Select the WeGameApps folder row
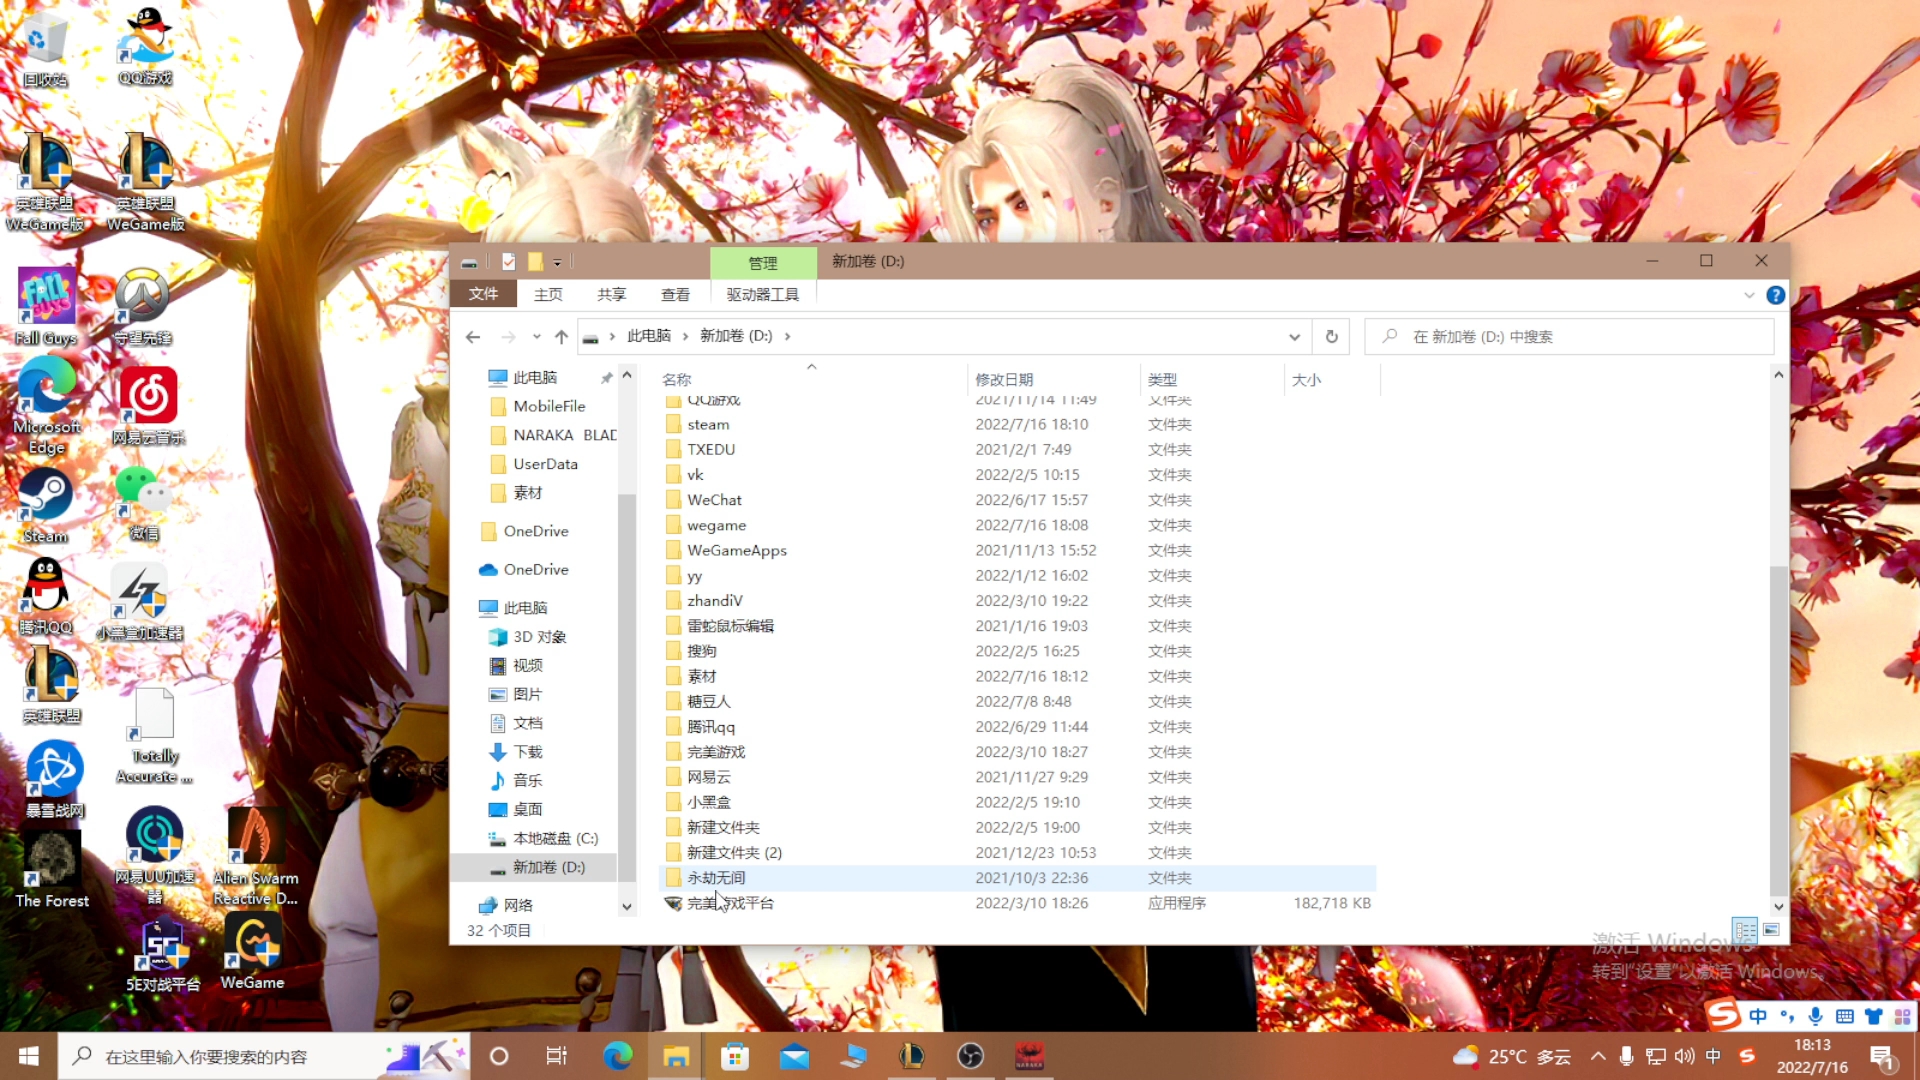The height and width of the screenshot is (1080, 1920). (1018, 550)
